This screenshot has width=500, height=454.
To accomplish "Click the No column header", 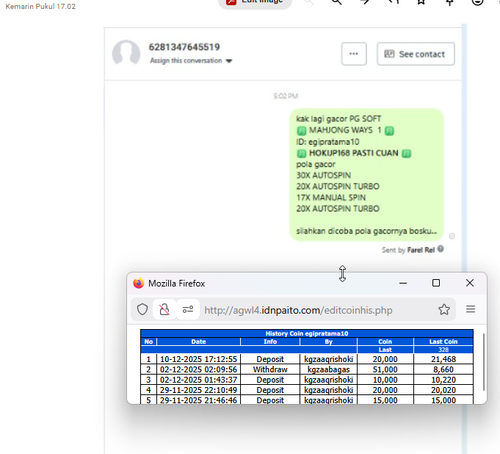I will 149,342.
